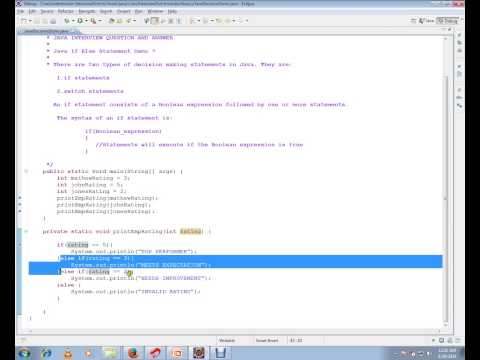Click the New Java Package icon

(x=112, y=21)
